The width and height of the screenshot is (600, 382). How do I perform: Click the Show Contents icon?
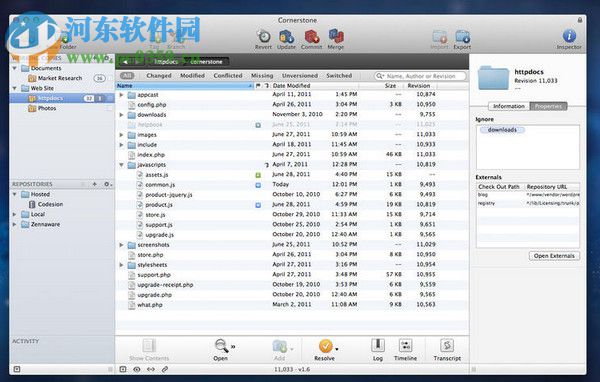(149, 345)
